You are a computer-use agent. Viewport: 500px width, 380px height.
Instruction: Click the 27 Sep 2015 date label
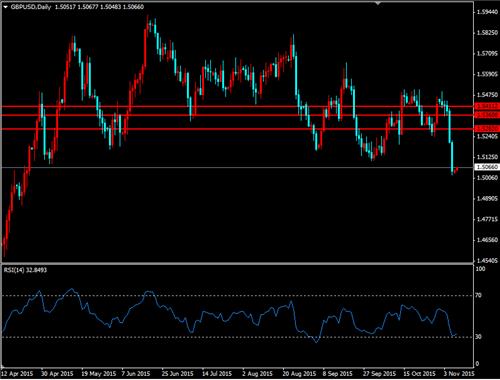(379, 373)
